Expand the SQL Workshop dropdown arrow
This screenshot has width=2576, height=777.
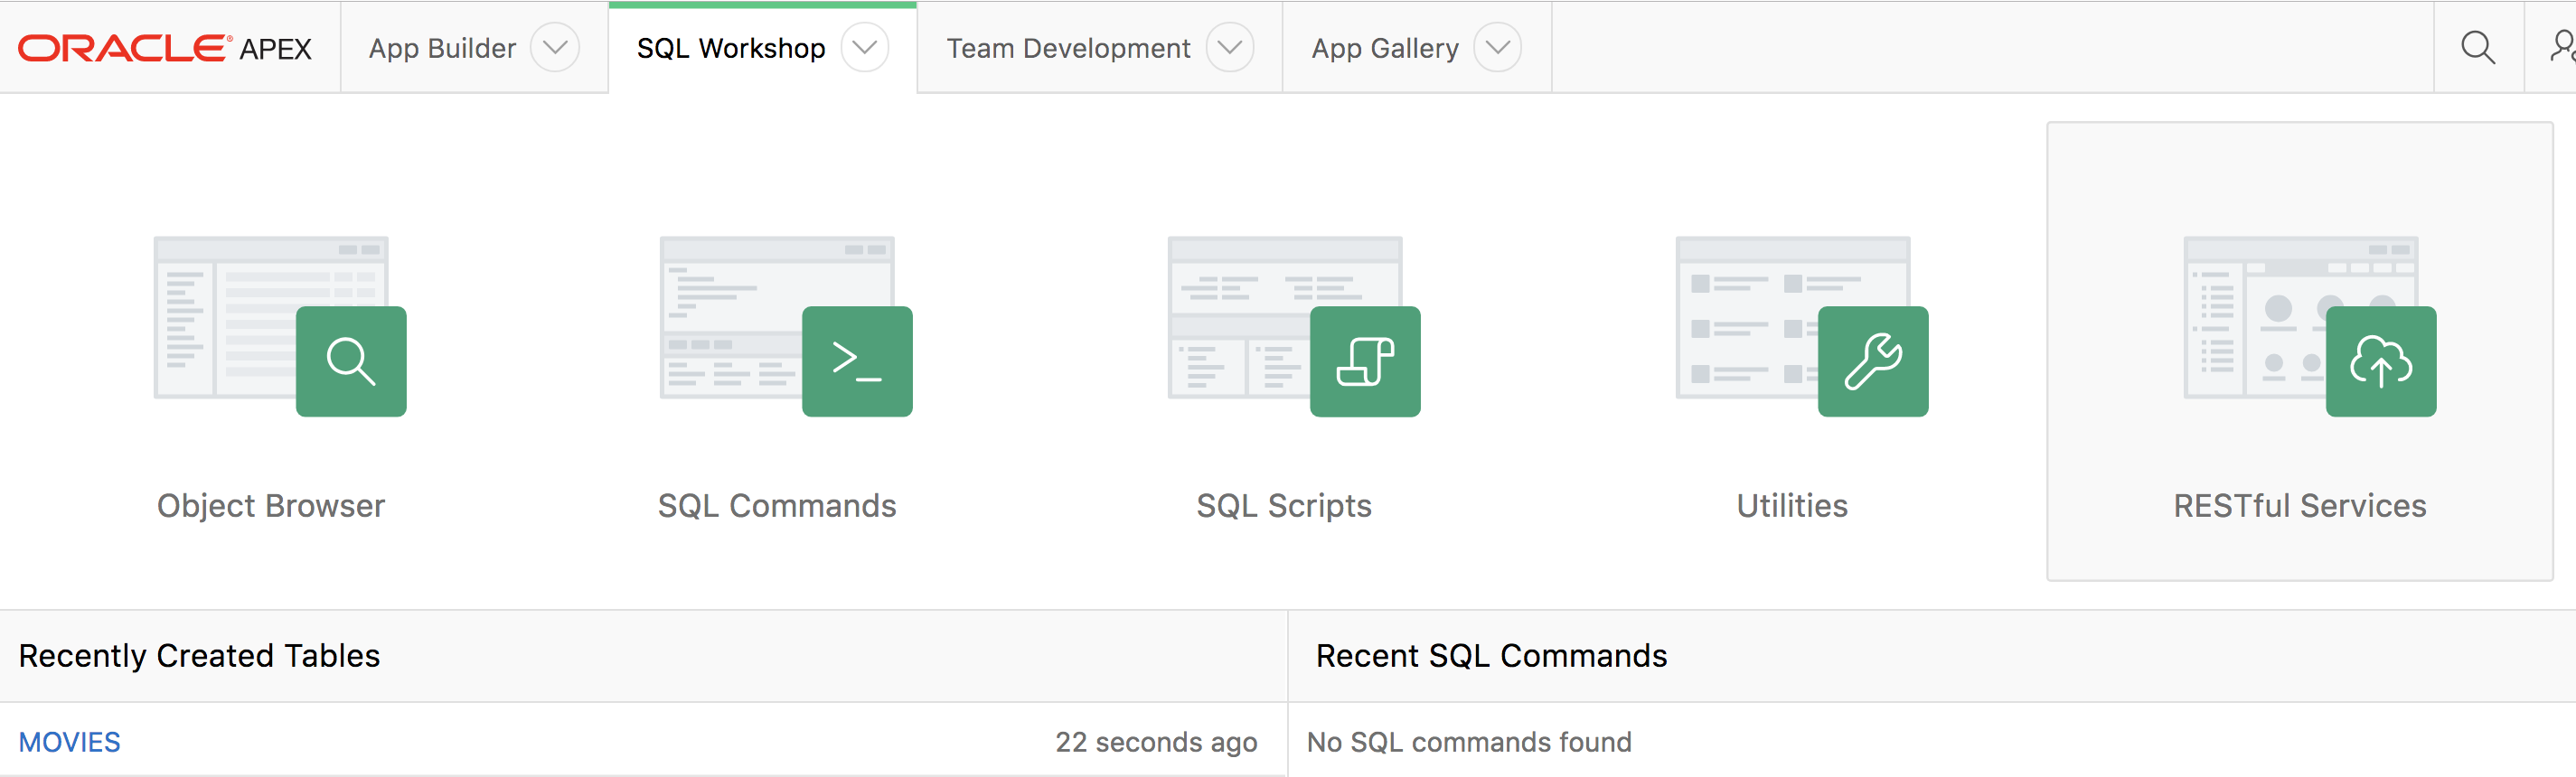865,48
